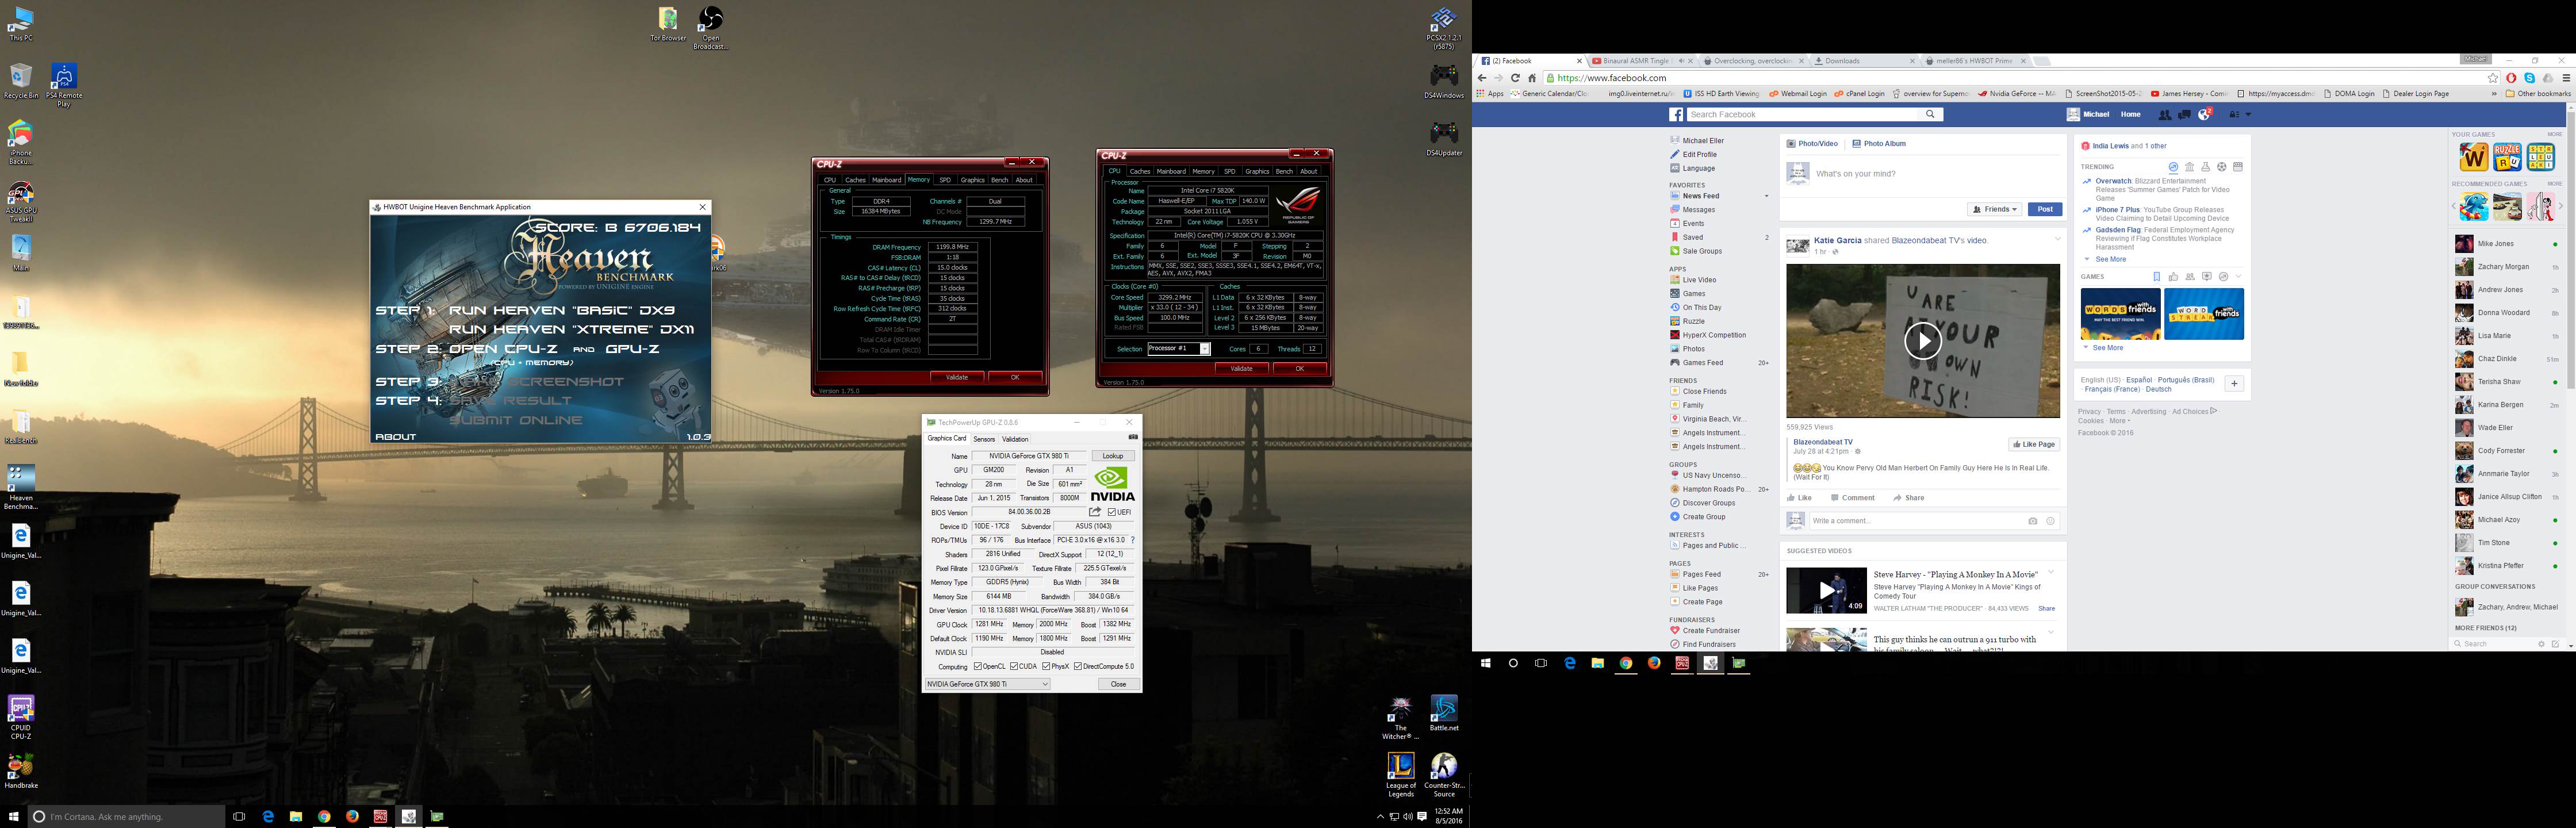Image resolution: width=2576 pixels, height=828 pixels.
Task: Click the emoji icon in the comment box
Action: point(2050,521)
